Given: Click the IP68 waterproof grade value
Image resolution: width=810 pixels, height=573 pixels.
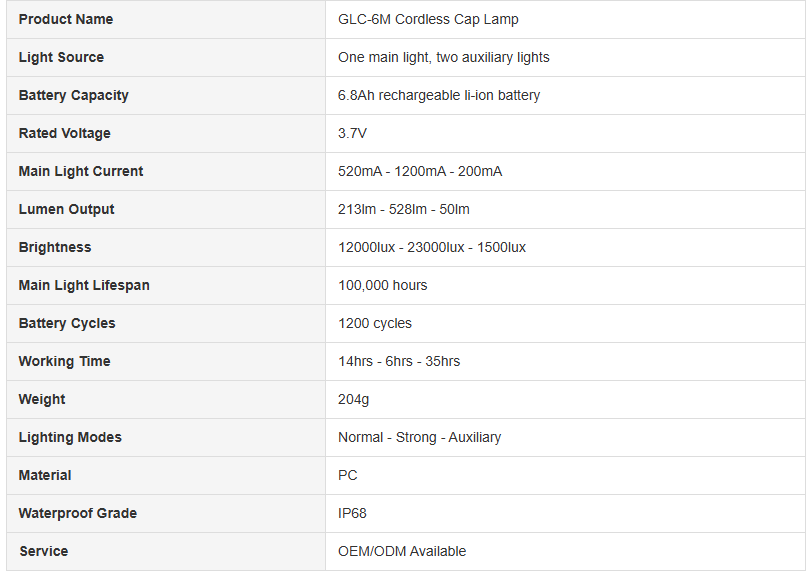Looking at the screenshot, I should (352, 513).
